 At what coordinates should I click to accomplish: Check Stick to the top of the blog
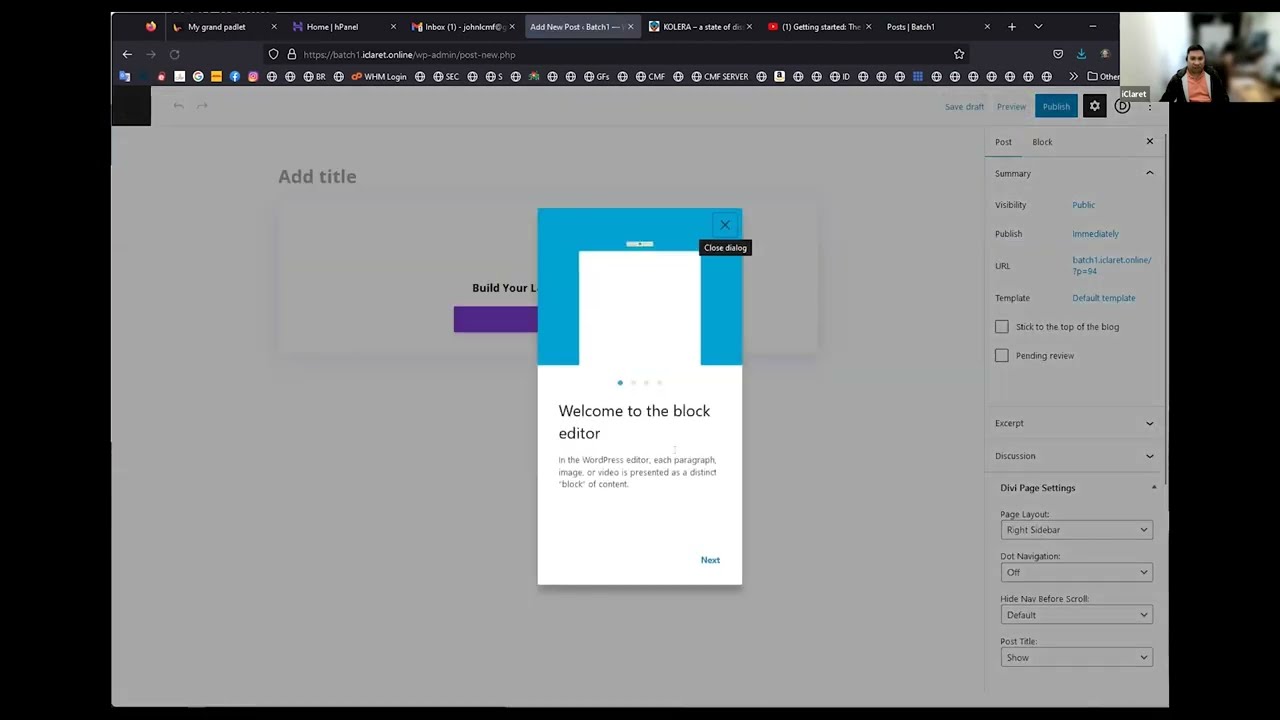click(x=1002, y=327)
